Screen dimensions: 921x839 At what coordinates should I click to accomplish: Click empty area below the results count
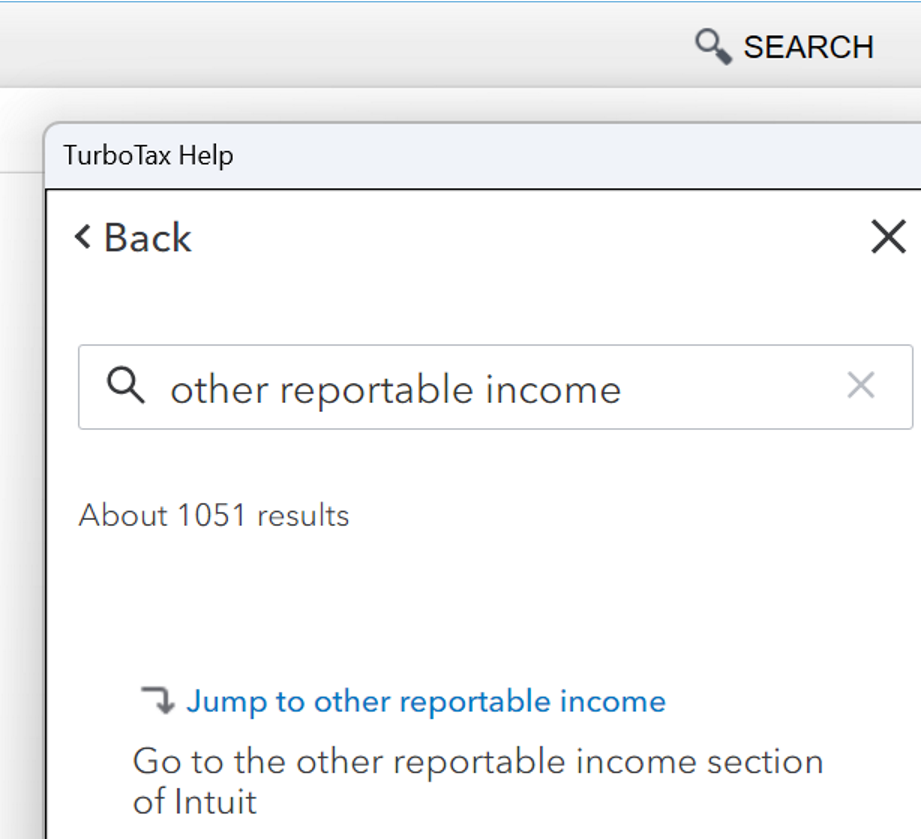click(480, 600)
